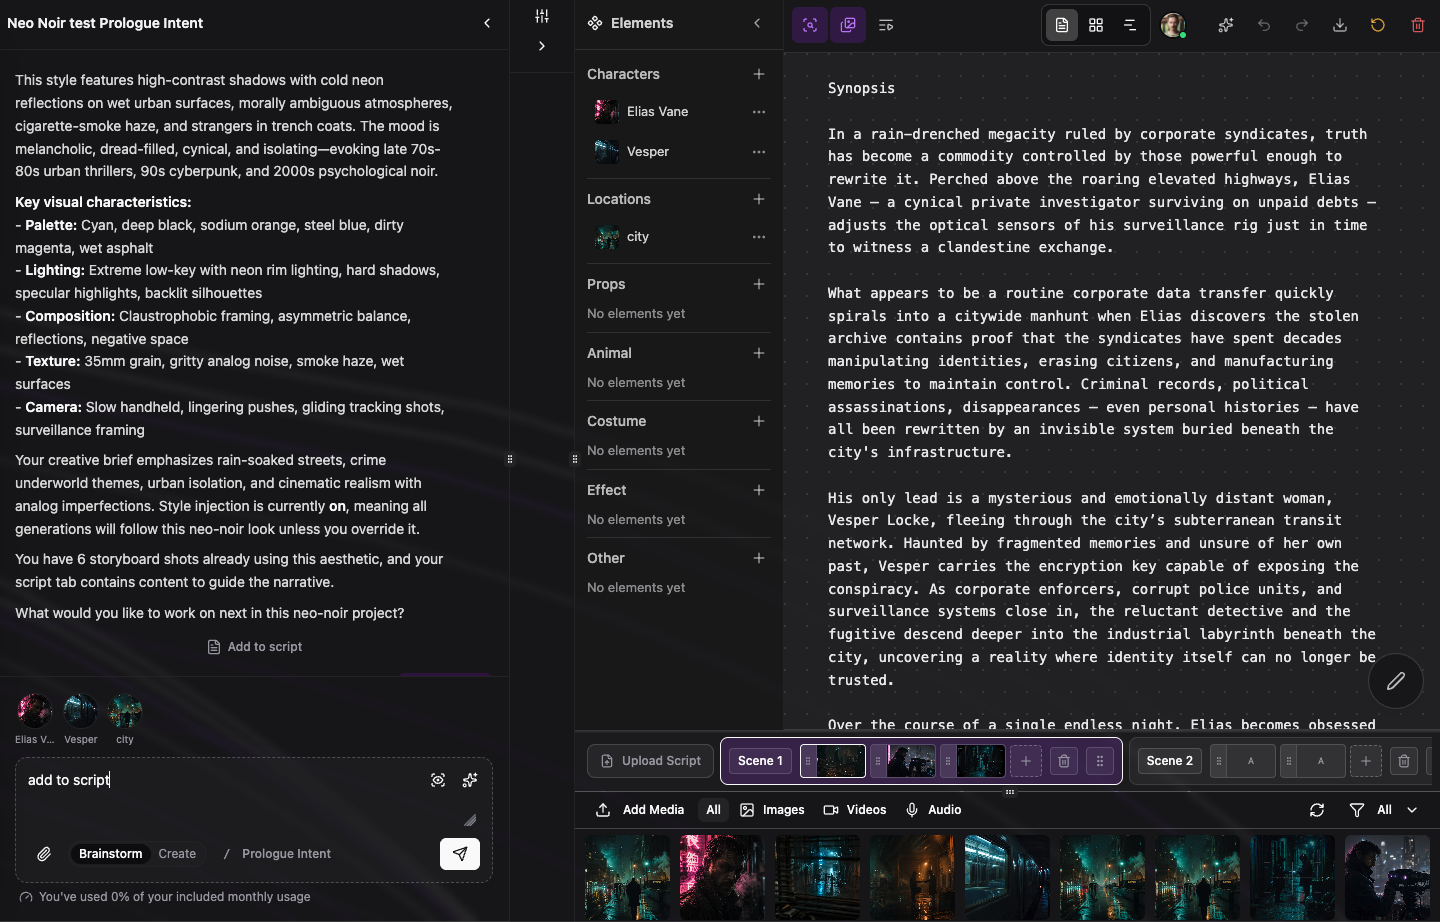
Task: Add a new Effect element
Action: (x=759, y=490)
